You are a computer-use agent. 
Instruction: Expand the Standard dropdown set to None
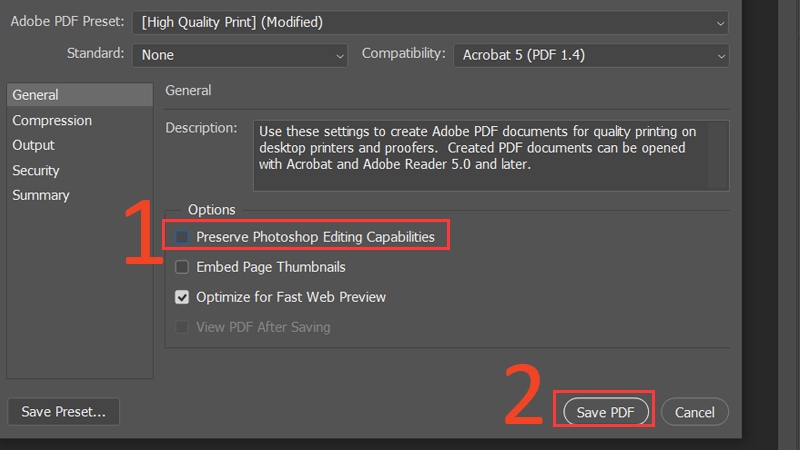[240, 55]
